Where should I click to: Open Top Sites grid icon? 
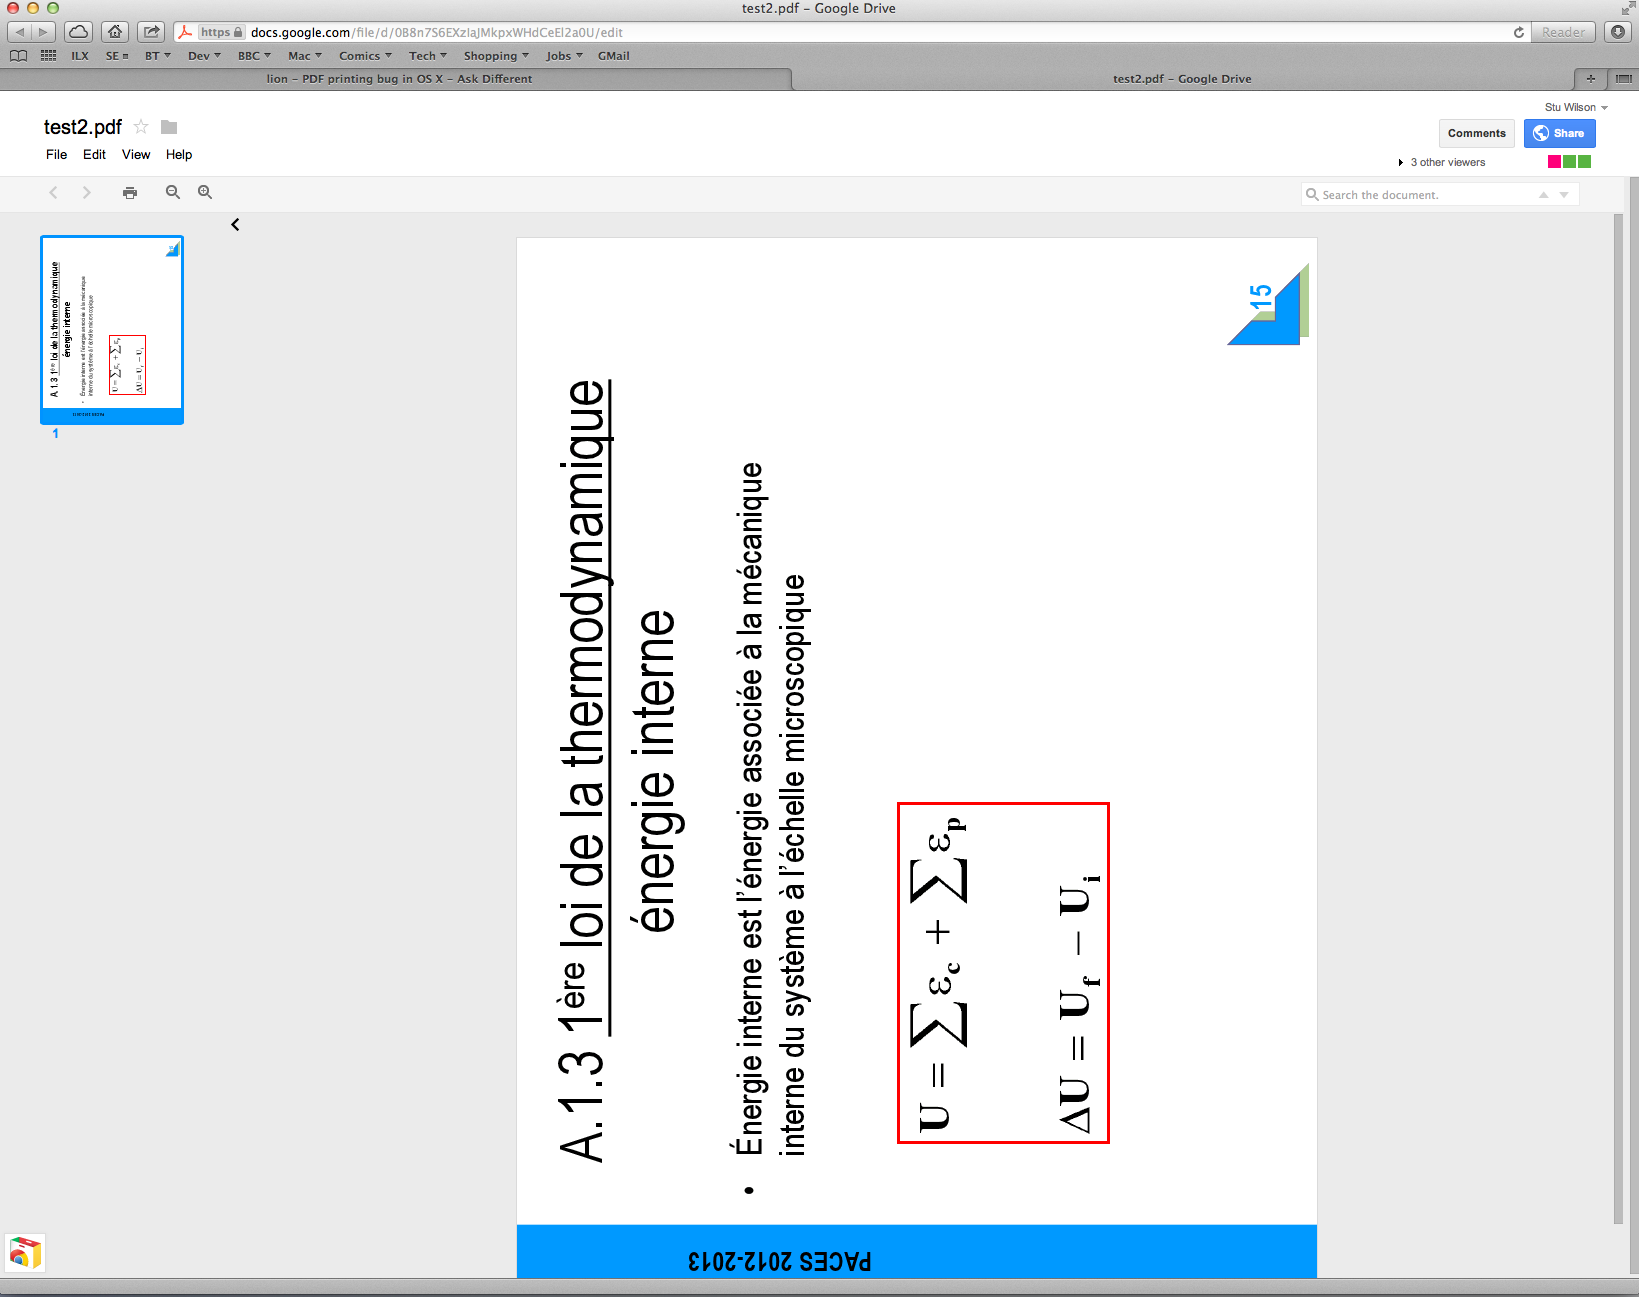[x=48, y=56]
